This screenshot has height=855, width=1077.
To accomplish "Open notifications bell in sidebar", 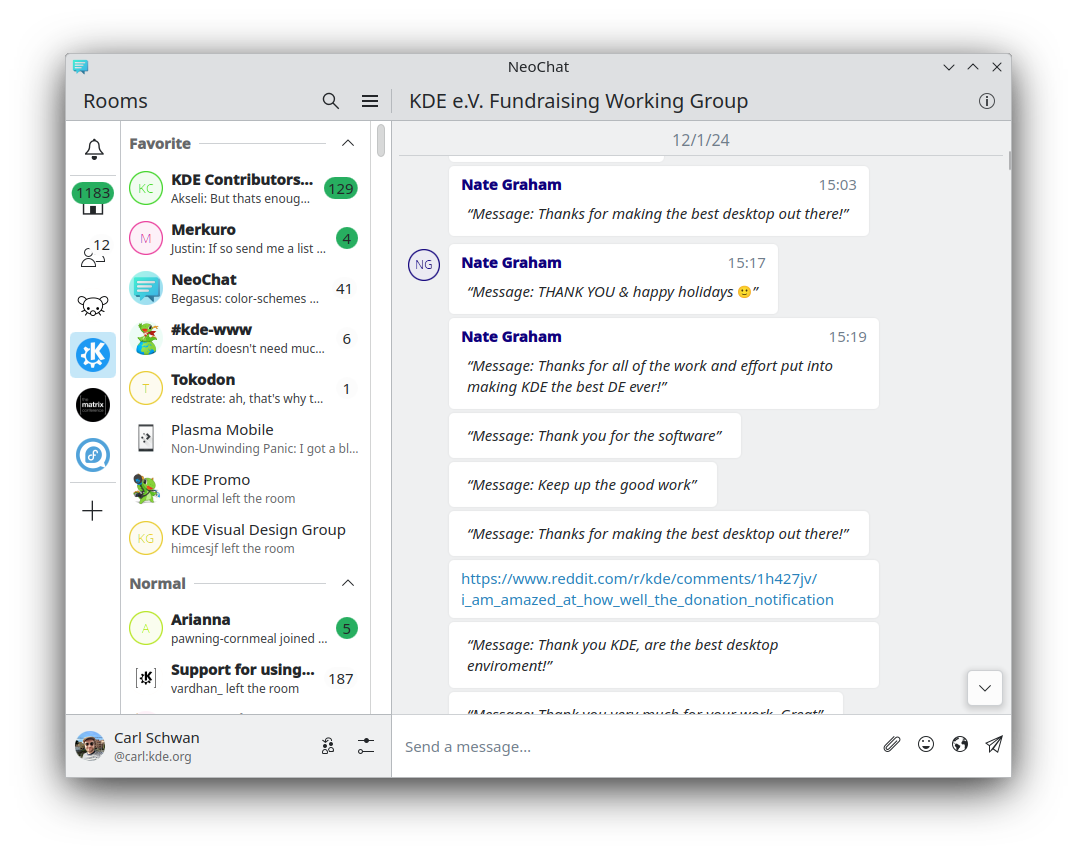I will [x=93, y=149].
